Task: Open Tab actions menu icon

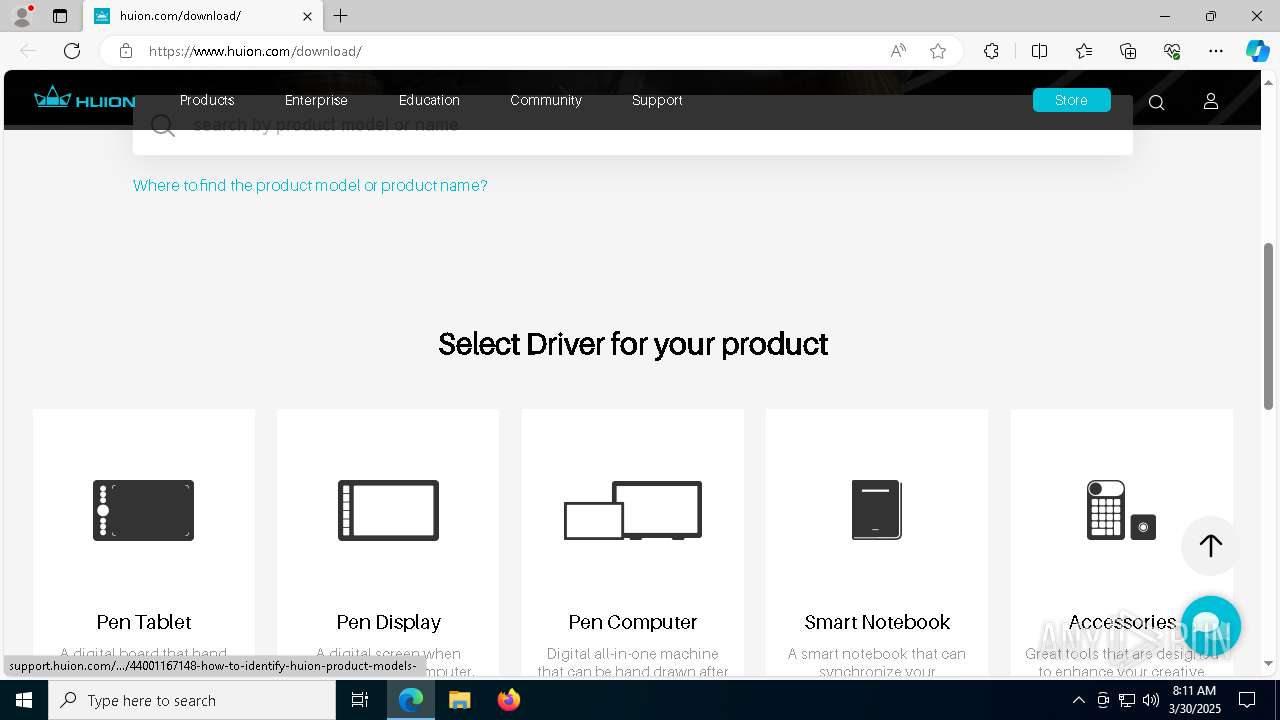Action: 60,16
